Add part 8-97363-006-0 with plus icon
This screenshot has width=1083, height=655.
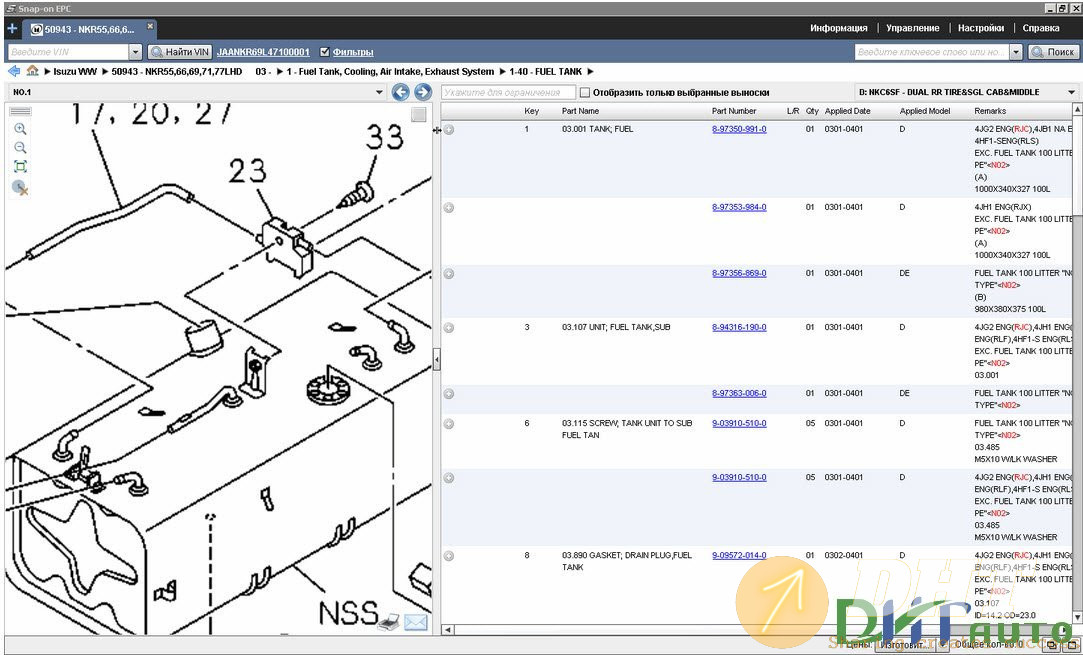pyautogui.click(x=449, y=394)
